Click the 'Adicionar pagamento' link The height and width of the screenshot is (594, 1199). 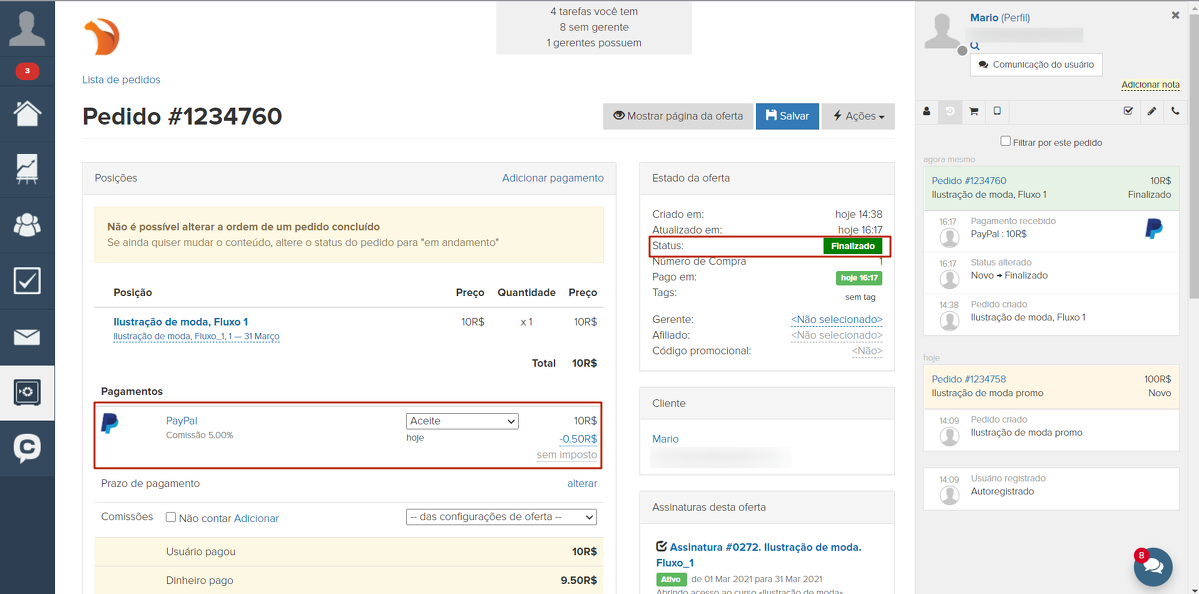[x=552, y=178]
